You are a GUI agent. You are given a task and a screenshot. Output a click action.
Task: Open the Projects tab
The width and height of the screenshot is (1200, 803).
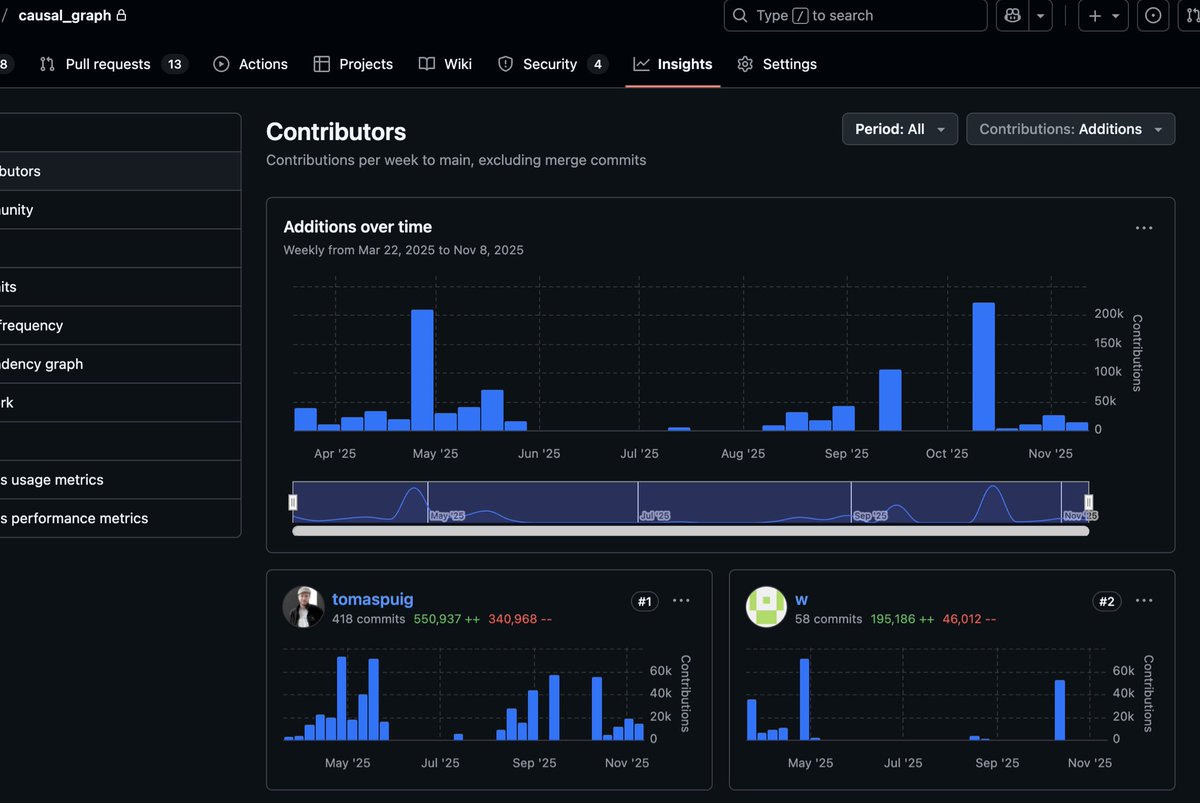click(353, 64)
